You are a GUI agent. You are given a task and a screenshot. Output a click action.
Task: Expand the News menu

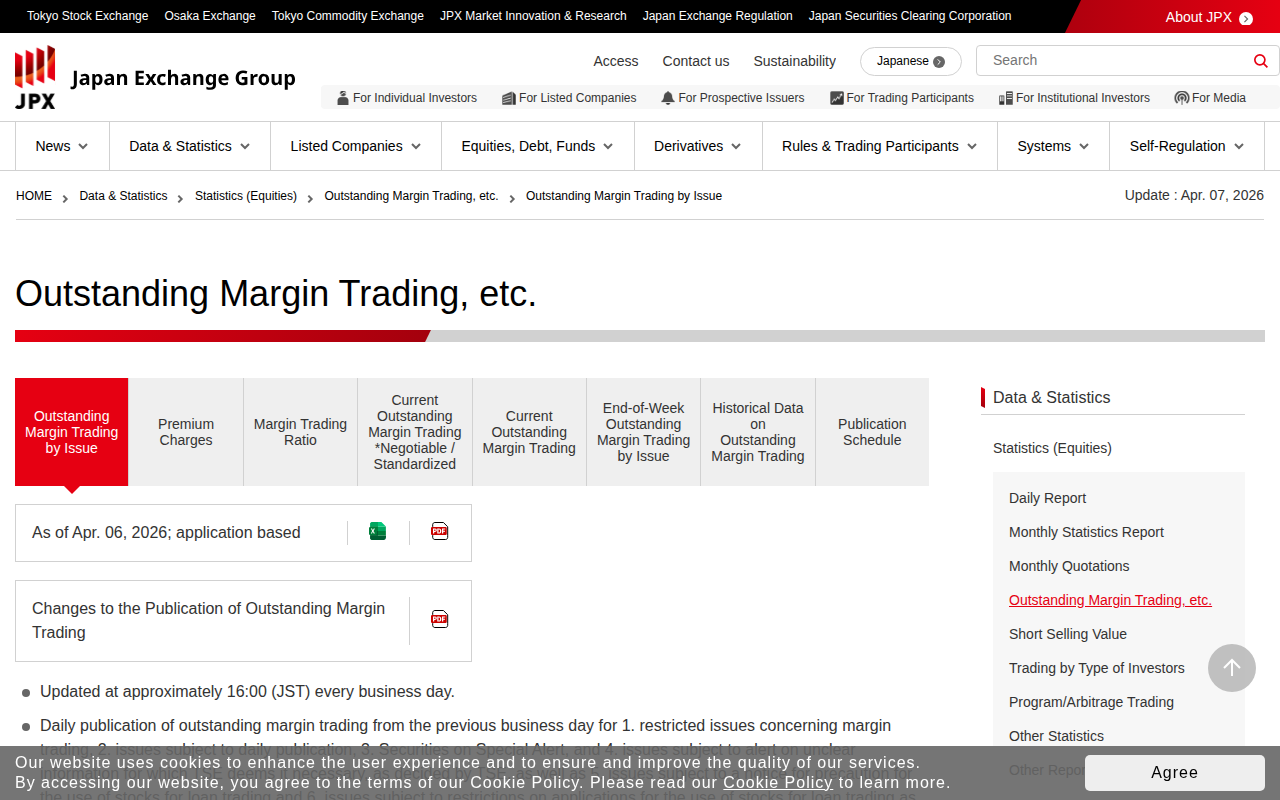(x=62, y=146)
